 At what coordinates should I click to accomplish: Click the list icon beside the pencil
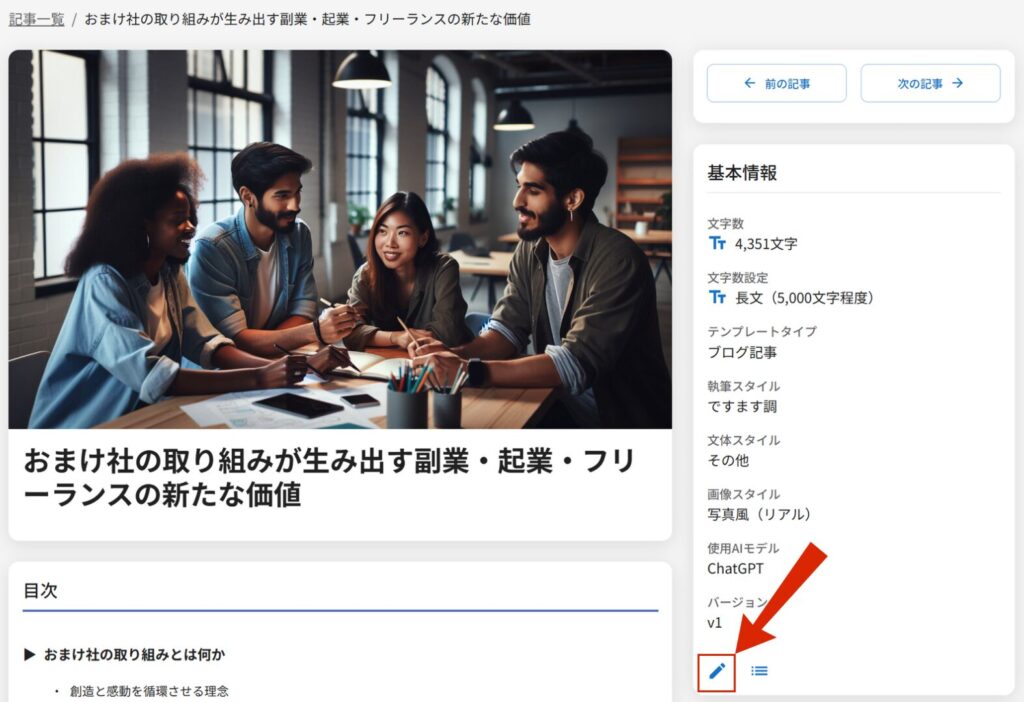pyautogui.click(x=760, y=671)
